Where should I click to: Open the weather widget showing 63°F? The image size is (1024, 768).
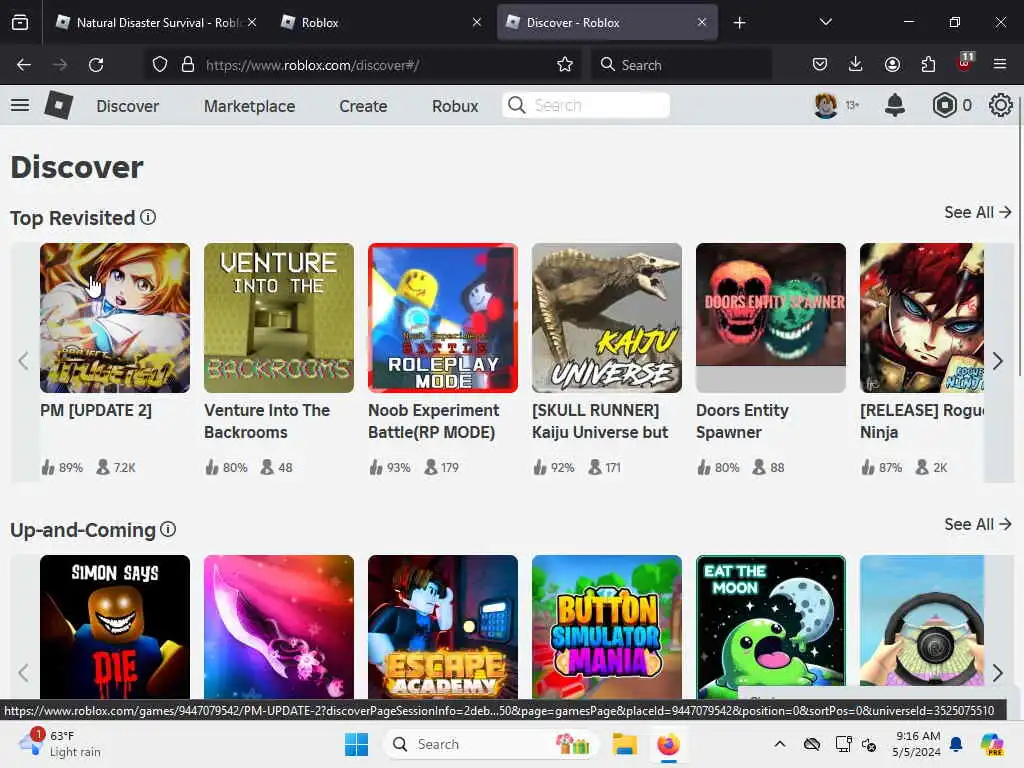click(61, 744)
